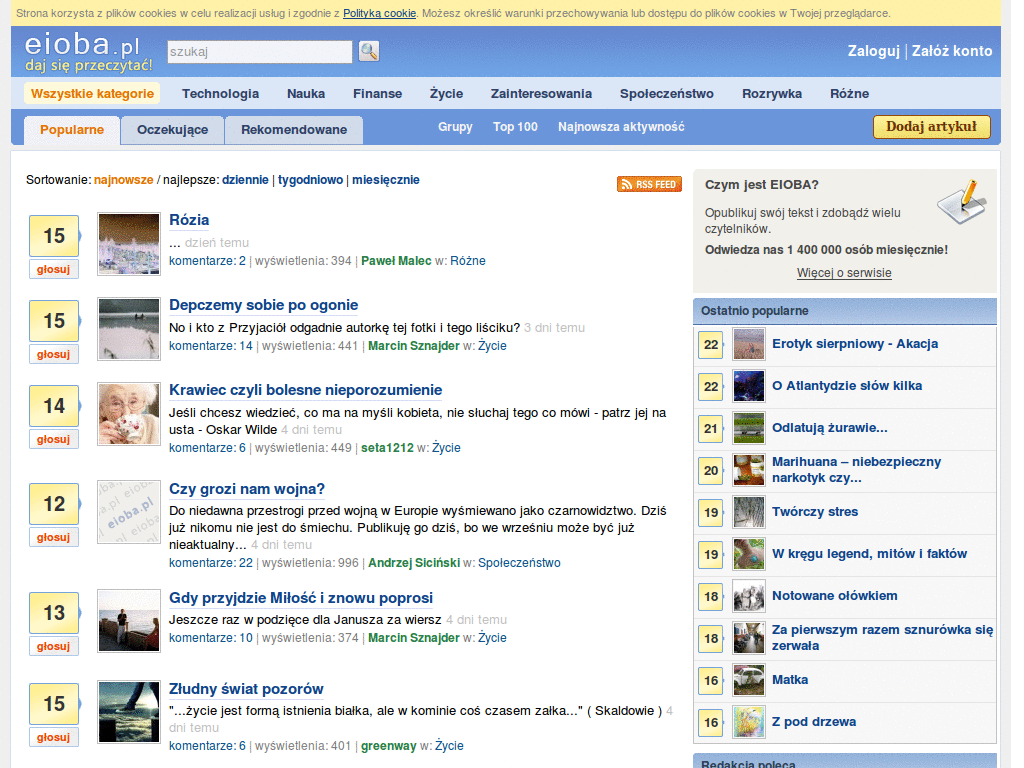Vote głosuj for Krawiec czyli bolesne nieporozumienie
1024x768 pixels.
coord(54,439)
